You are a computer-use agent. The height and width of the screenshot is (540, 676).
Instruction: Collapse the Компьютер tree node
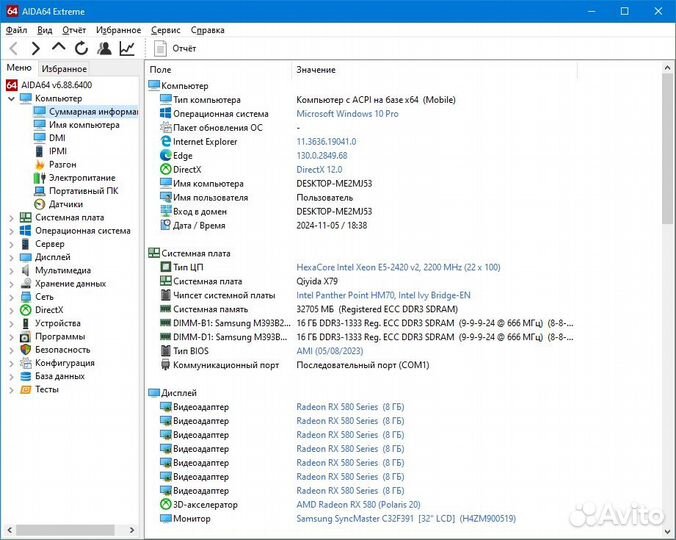(x=12, y=99)
